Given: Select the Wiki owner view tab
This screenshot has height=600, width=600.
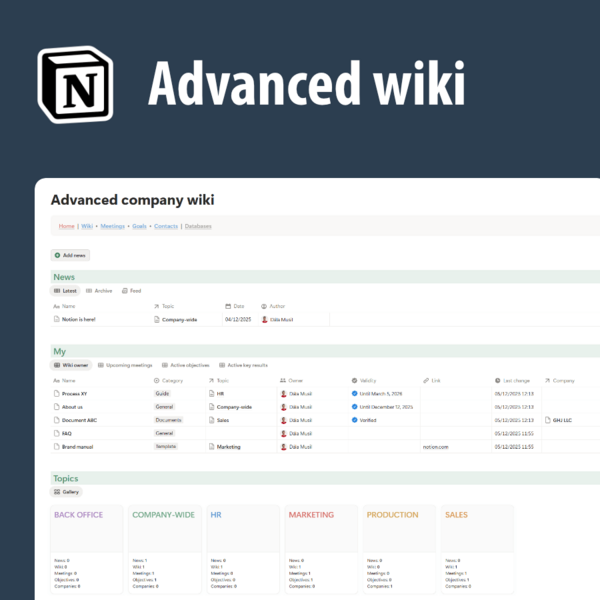Looking at the screenshot, I should click(x=71, y=365).
